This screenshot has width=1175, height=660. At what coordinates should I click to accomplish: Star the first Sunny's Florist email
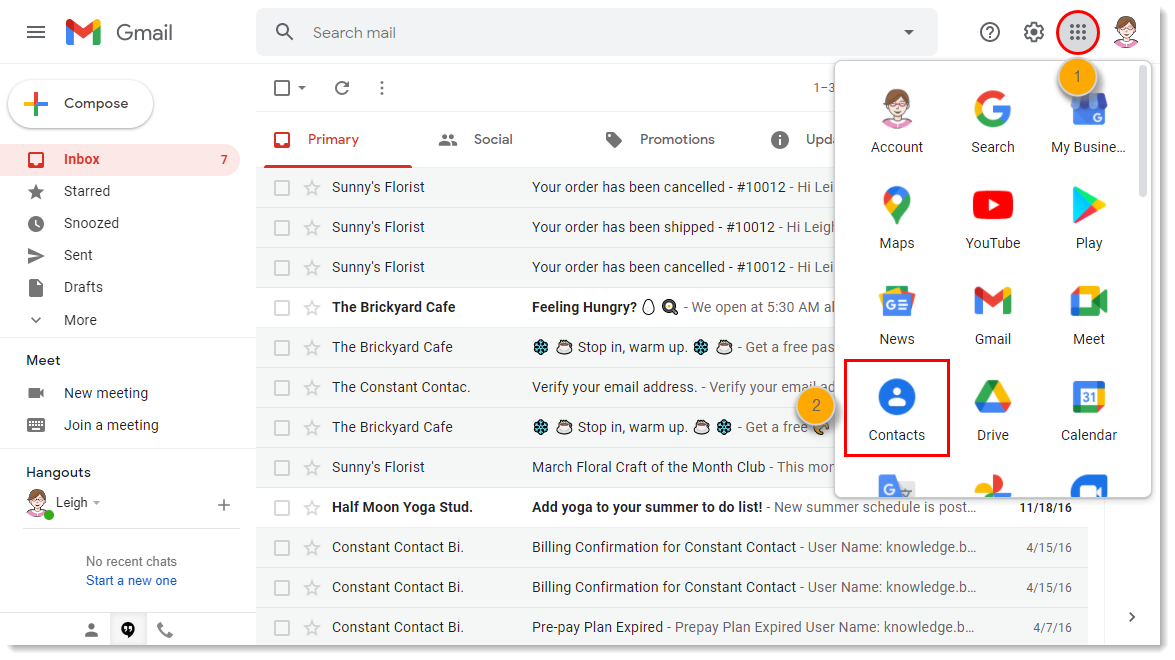point(311,187)
